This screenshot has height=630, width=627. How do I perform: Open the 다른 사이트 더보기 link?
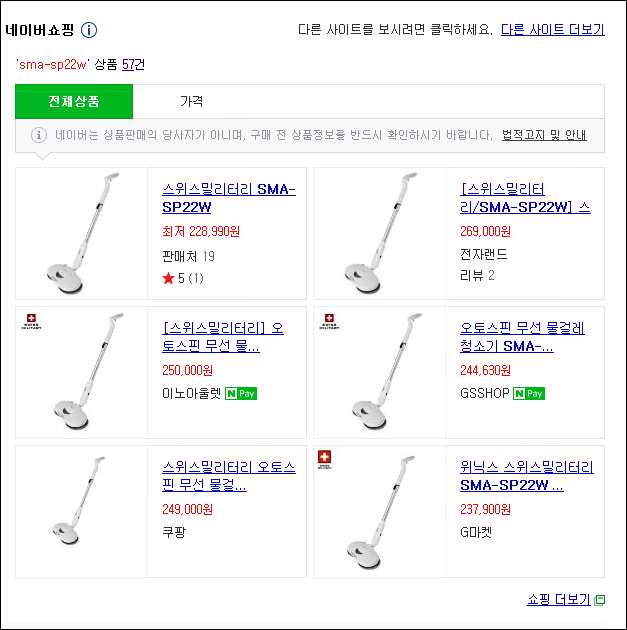553,30
